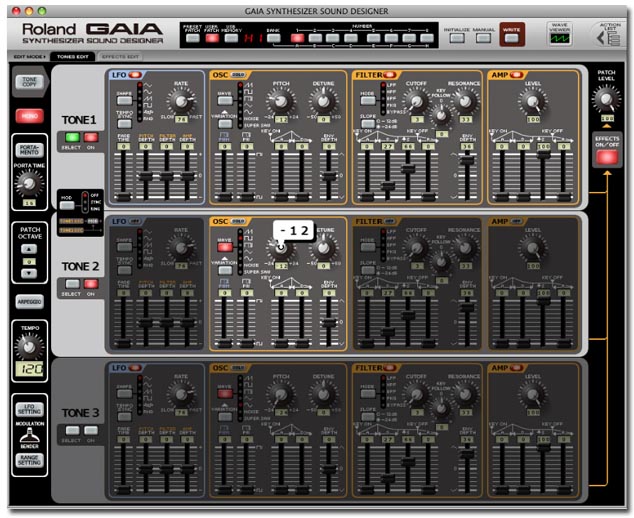Toggle Tone 3 ON button
Image resolution: width=634 pixels, height=518 pixels.
(91, 430)
